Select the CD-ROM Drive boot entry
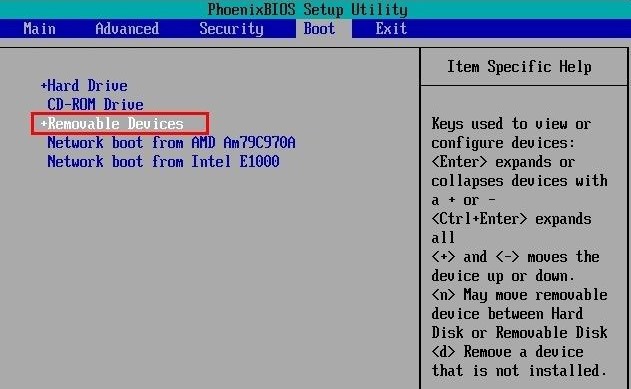 tap(95, 104)
